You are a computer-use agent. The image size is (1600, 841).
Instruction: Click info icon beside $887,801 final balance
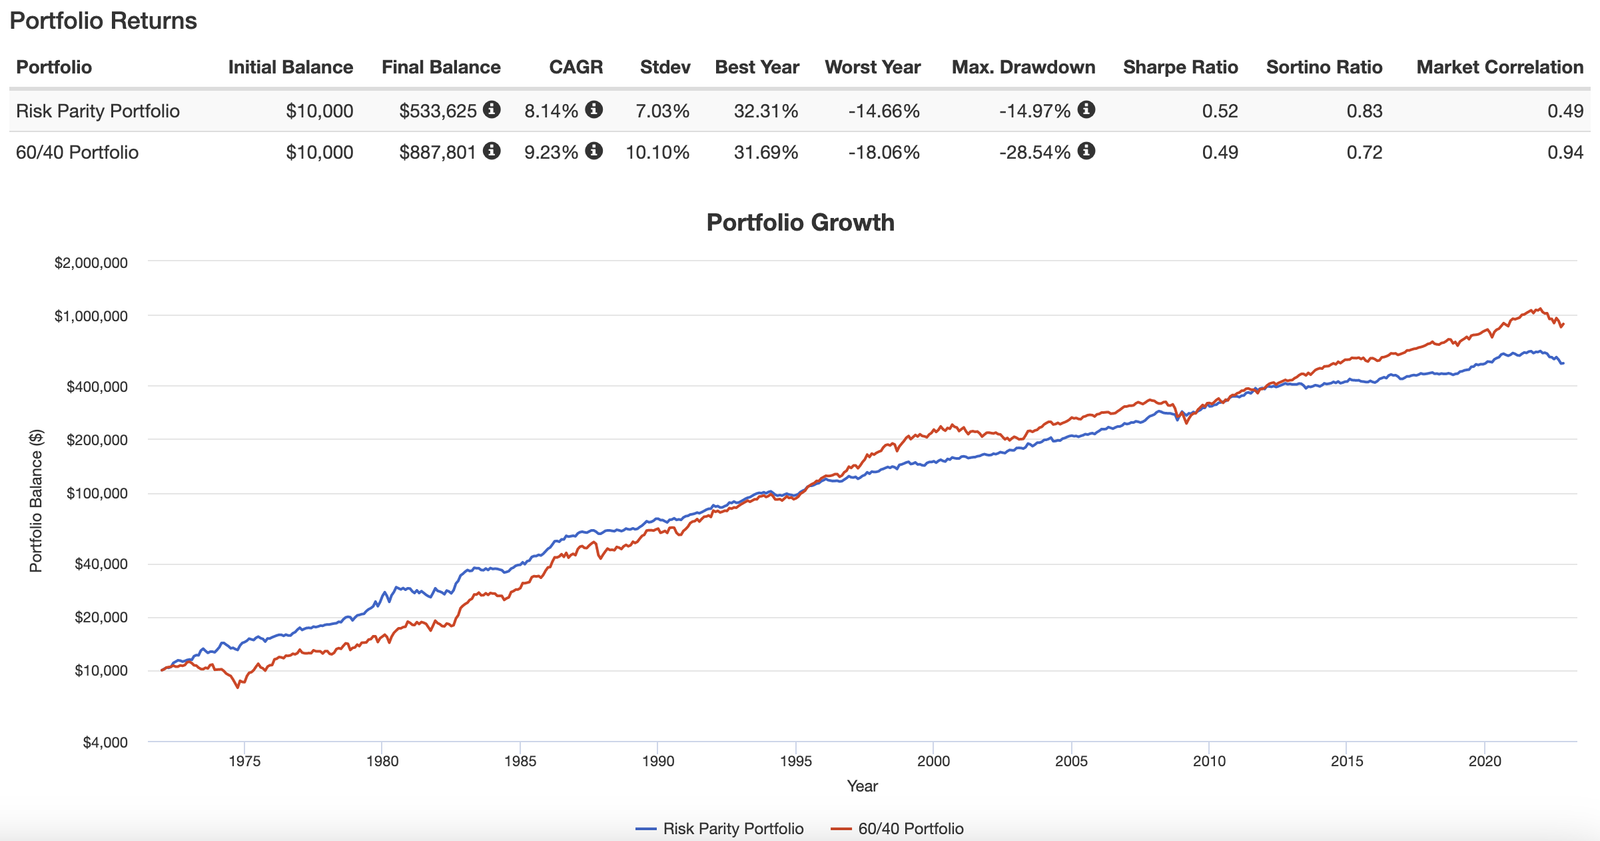tap(491, 151)
